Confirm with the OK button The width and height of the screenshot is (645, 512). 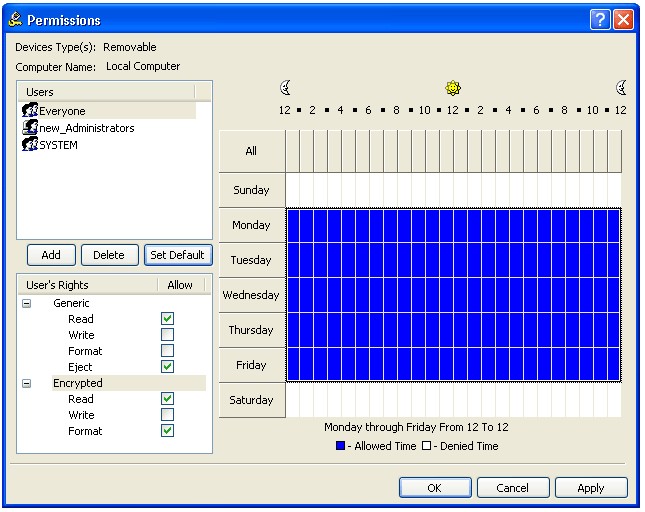[435, 488]
